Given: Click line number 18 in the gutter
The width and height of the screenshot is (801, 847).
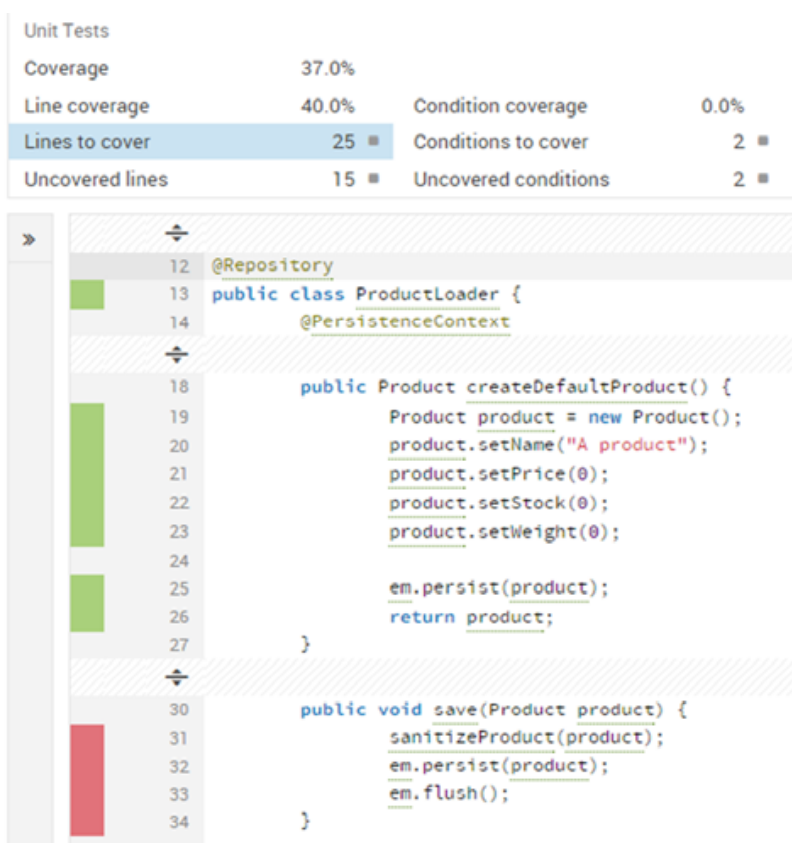Looking at the screenshot, I should (178, 387).
